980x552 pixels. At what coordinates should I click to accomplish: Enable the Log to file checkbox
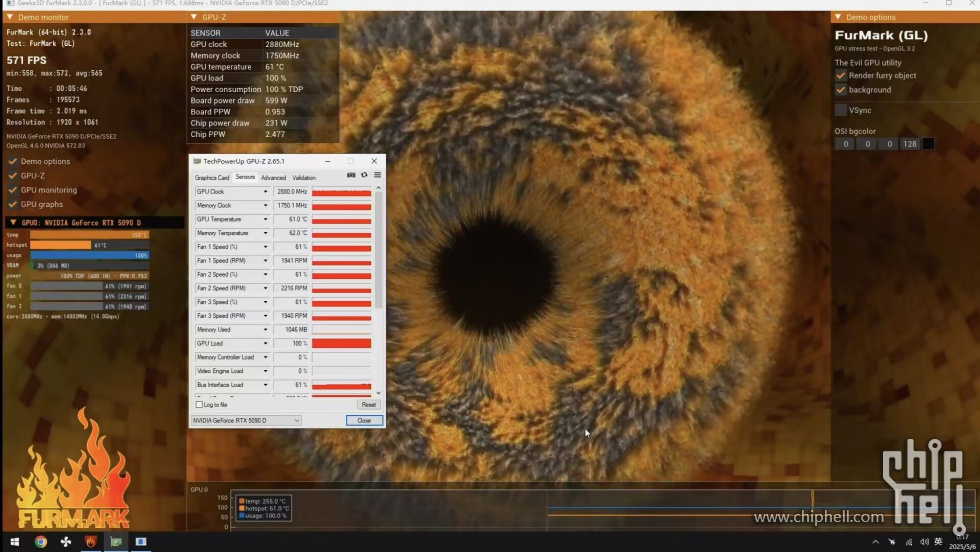pyautogui.click(x=199, y=405)
